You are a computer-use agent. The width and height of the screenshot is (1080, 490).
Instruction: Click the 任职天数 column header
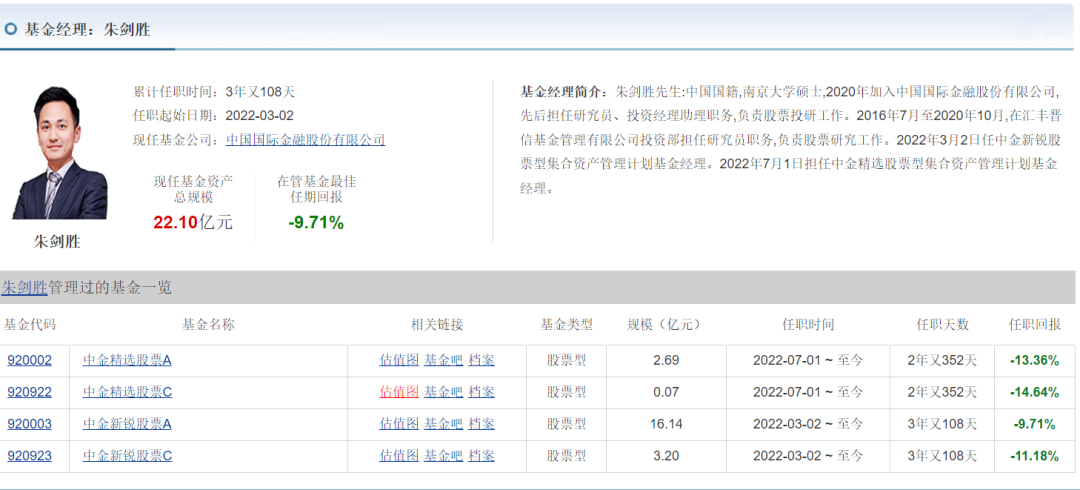pos(942,324)
